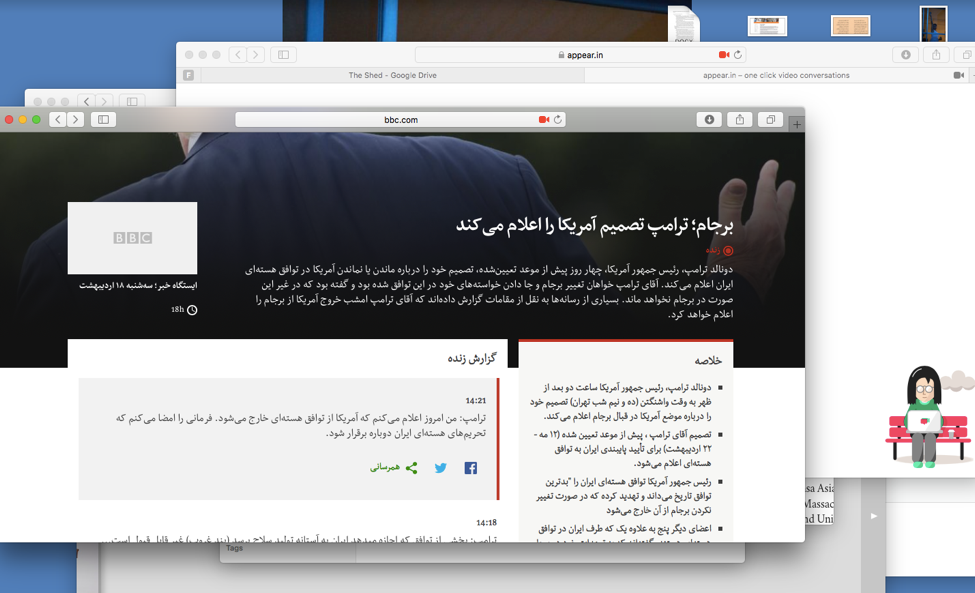
Task: Click the pinned F tab in appear.in window
Action: click(x=188, y=75)
